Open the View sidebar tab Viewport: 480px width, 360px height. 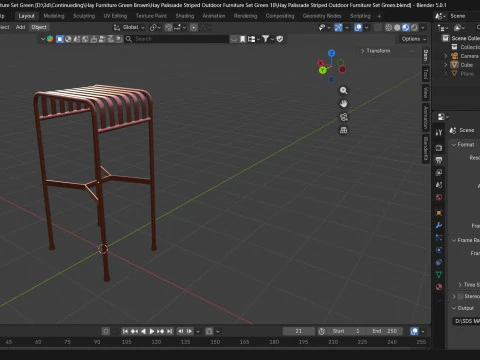click(426, 93)
